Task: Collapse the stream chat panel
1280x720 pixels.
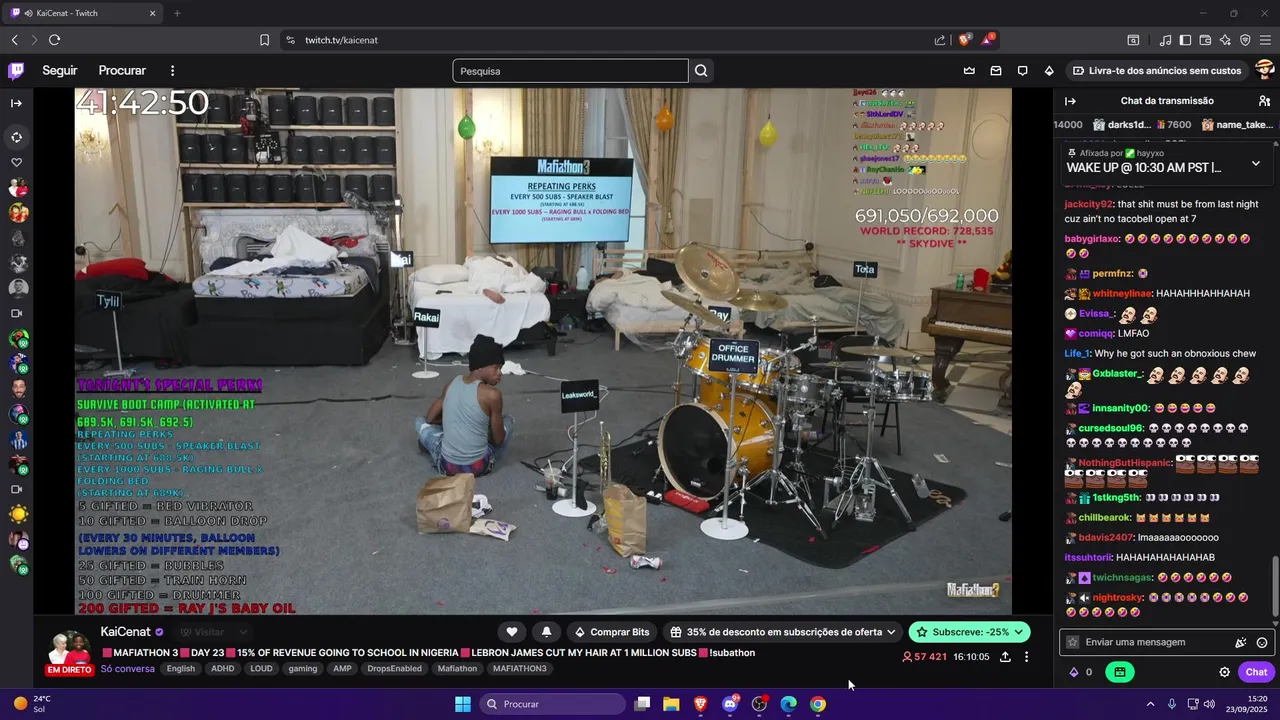Action: [x=1070, y=101]
